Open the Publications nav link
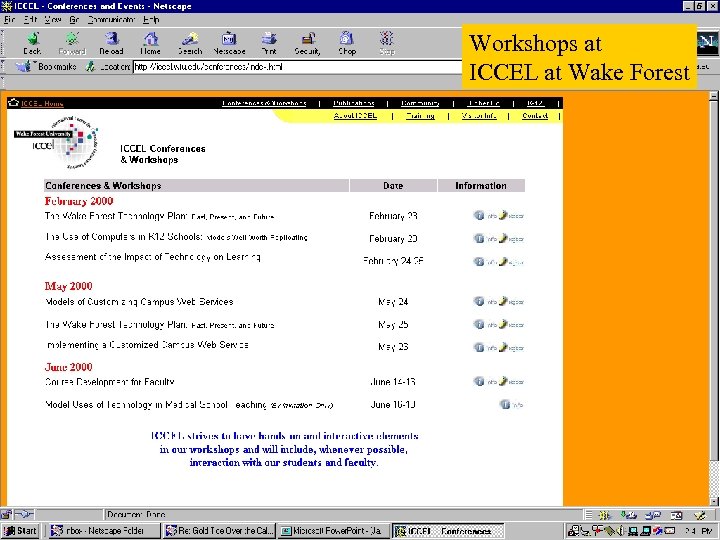This screenshot has width=720, height=540. click(x=354, y=103)
